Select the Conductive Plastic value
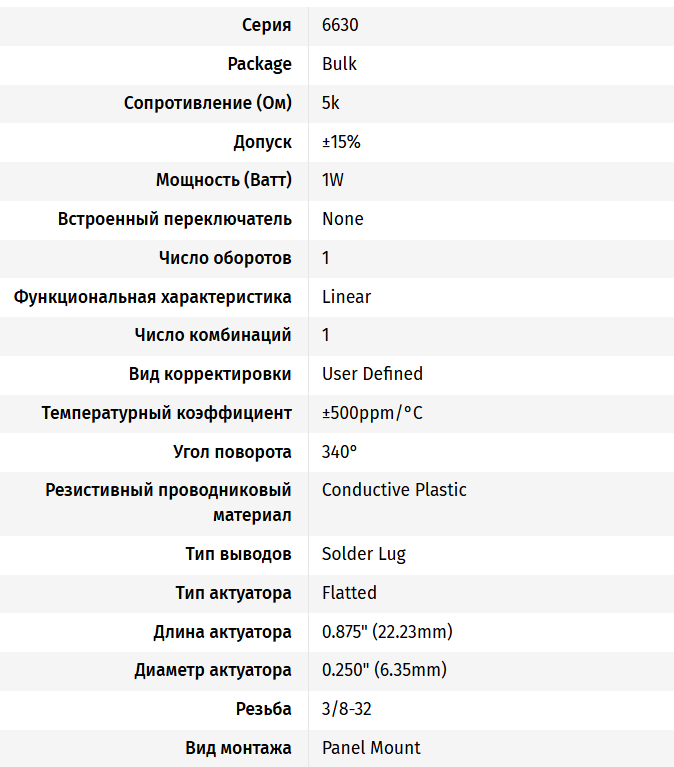The image size is (674, 767). coord(394,490)
